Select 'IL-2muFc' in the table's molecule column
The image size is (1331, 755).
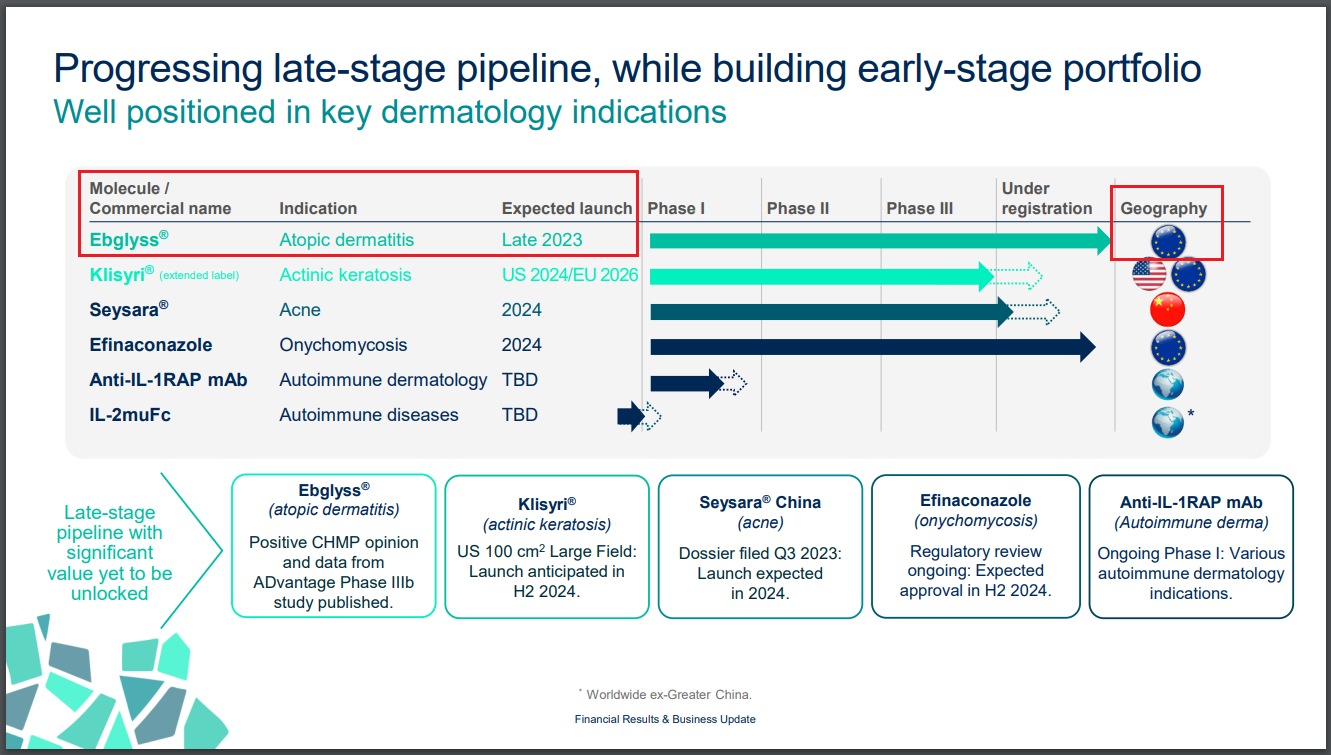(x=130, y=415)
